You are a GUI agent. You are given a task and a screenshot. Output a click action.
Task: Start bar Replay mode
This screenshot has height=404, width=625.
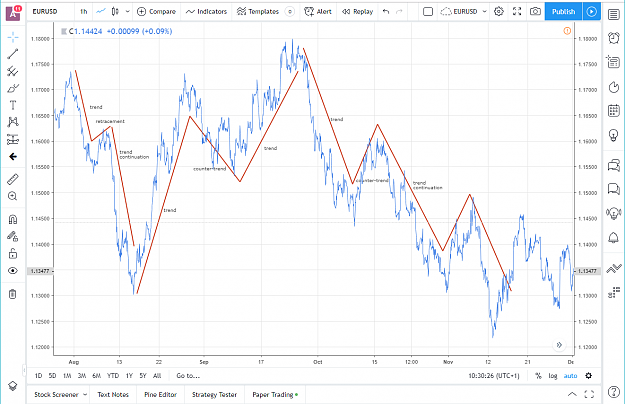point(358,12)
